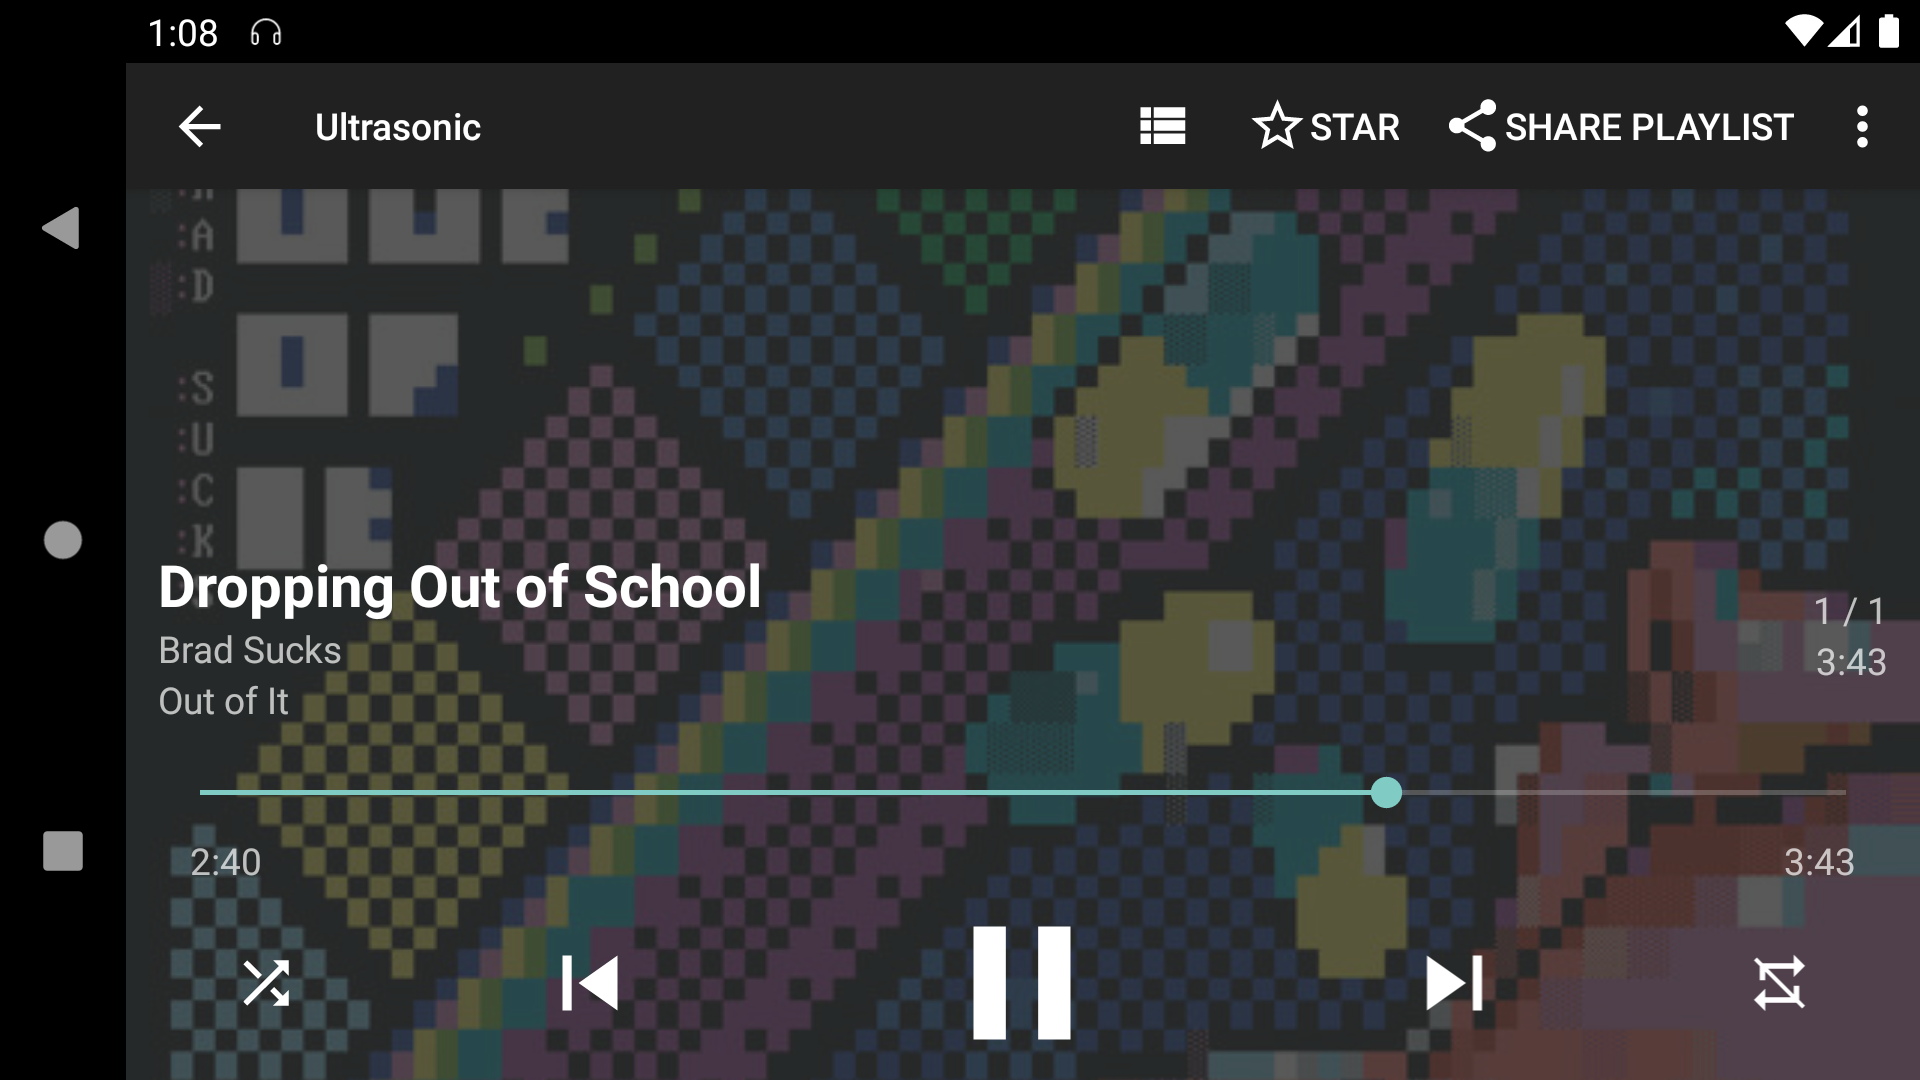Toggle shuffle mode
1920x1080 pixels.
tap(266, 983)
